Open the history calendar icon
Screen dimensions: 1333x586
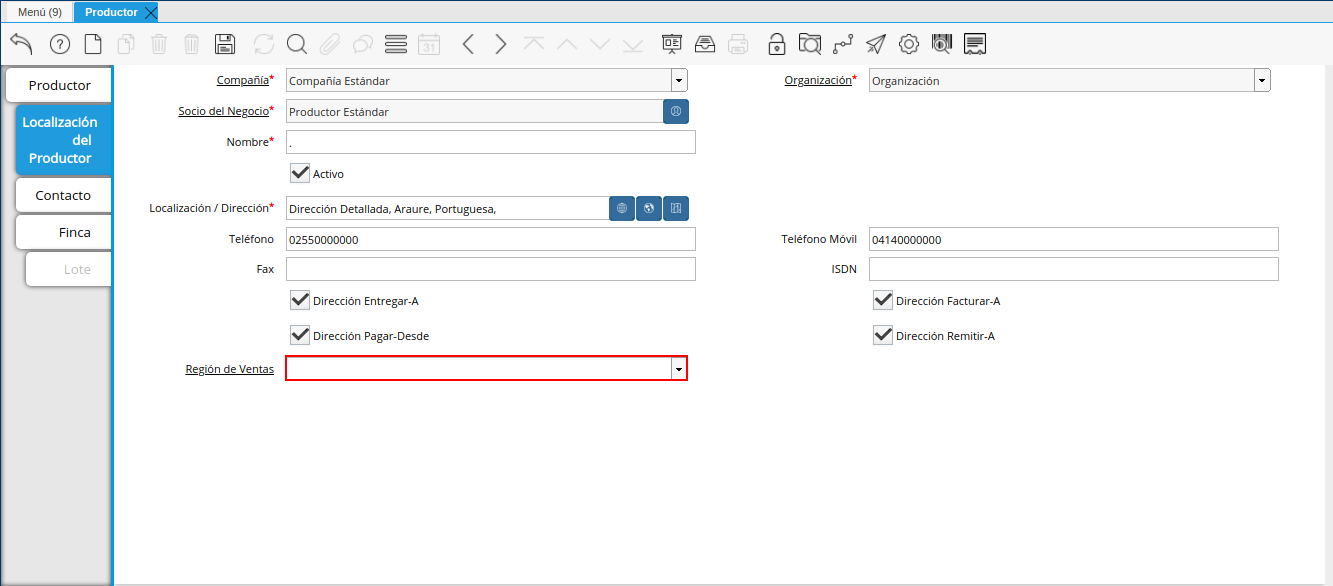click(429, 44)
